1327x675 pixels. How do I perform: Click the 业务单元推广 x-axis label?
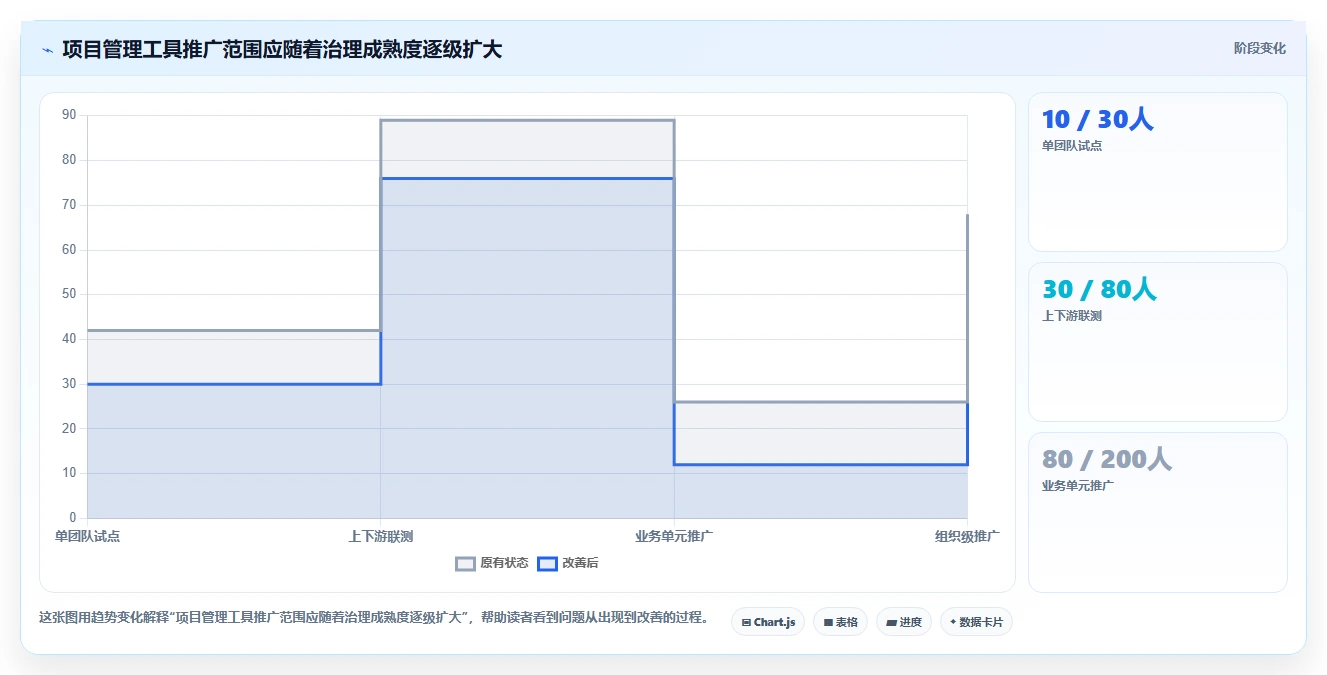(674, 536)
